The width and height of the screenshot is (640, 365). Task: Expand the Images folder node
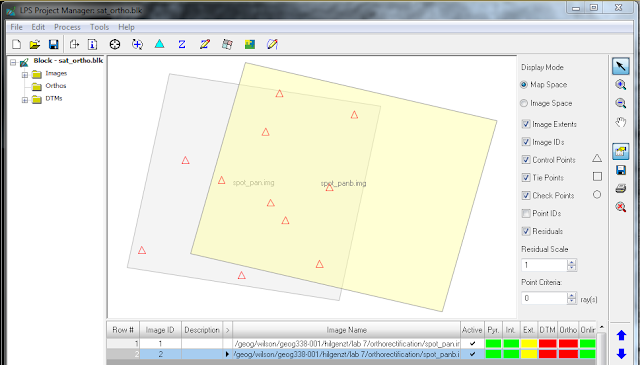coord(25,75)
